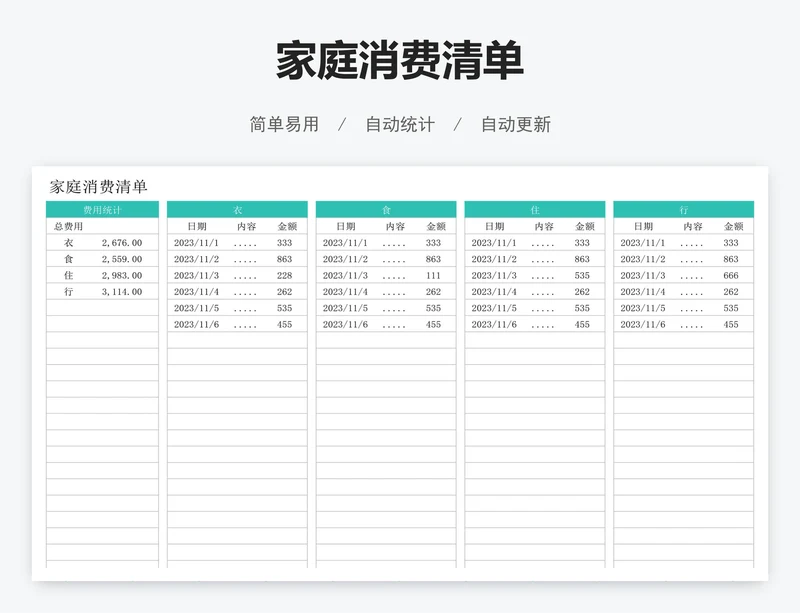Viewport: 800px width, 613px height.
Task: Select 内容 dots of 2023/11/1 in 行 table
Action: click(692, 246)
